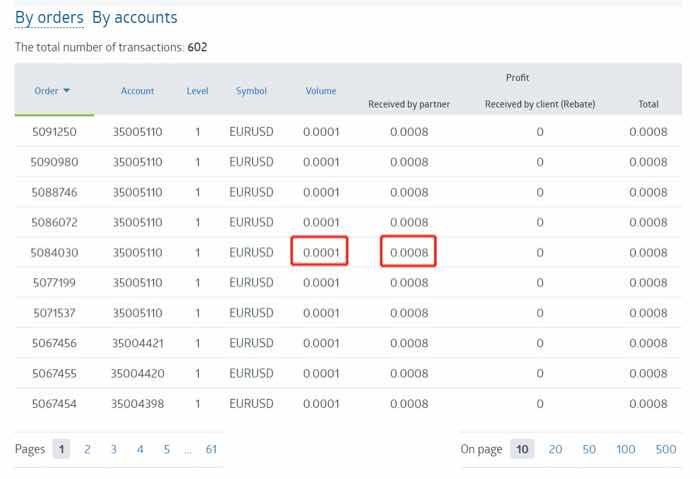Select order number 5088746
This screenshot has height=479, width=700.
point(54,192)
